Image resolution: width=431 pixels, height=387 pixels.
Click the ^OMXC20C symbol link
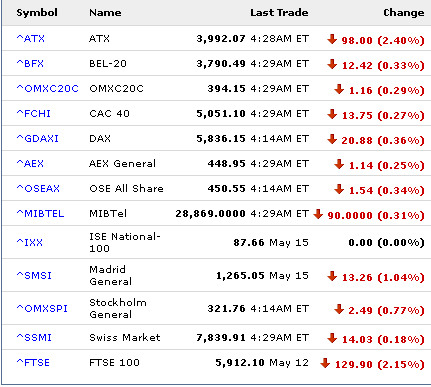pos(48,89)
